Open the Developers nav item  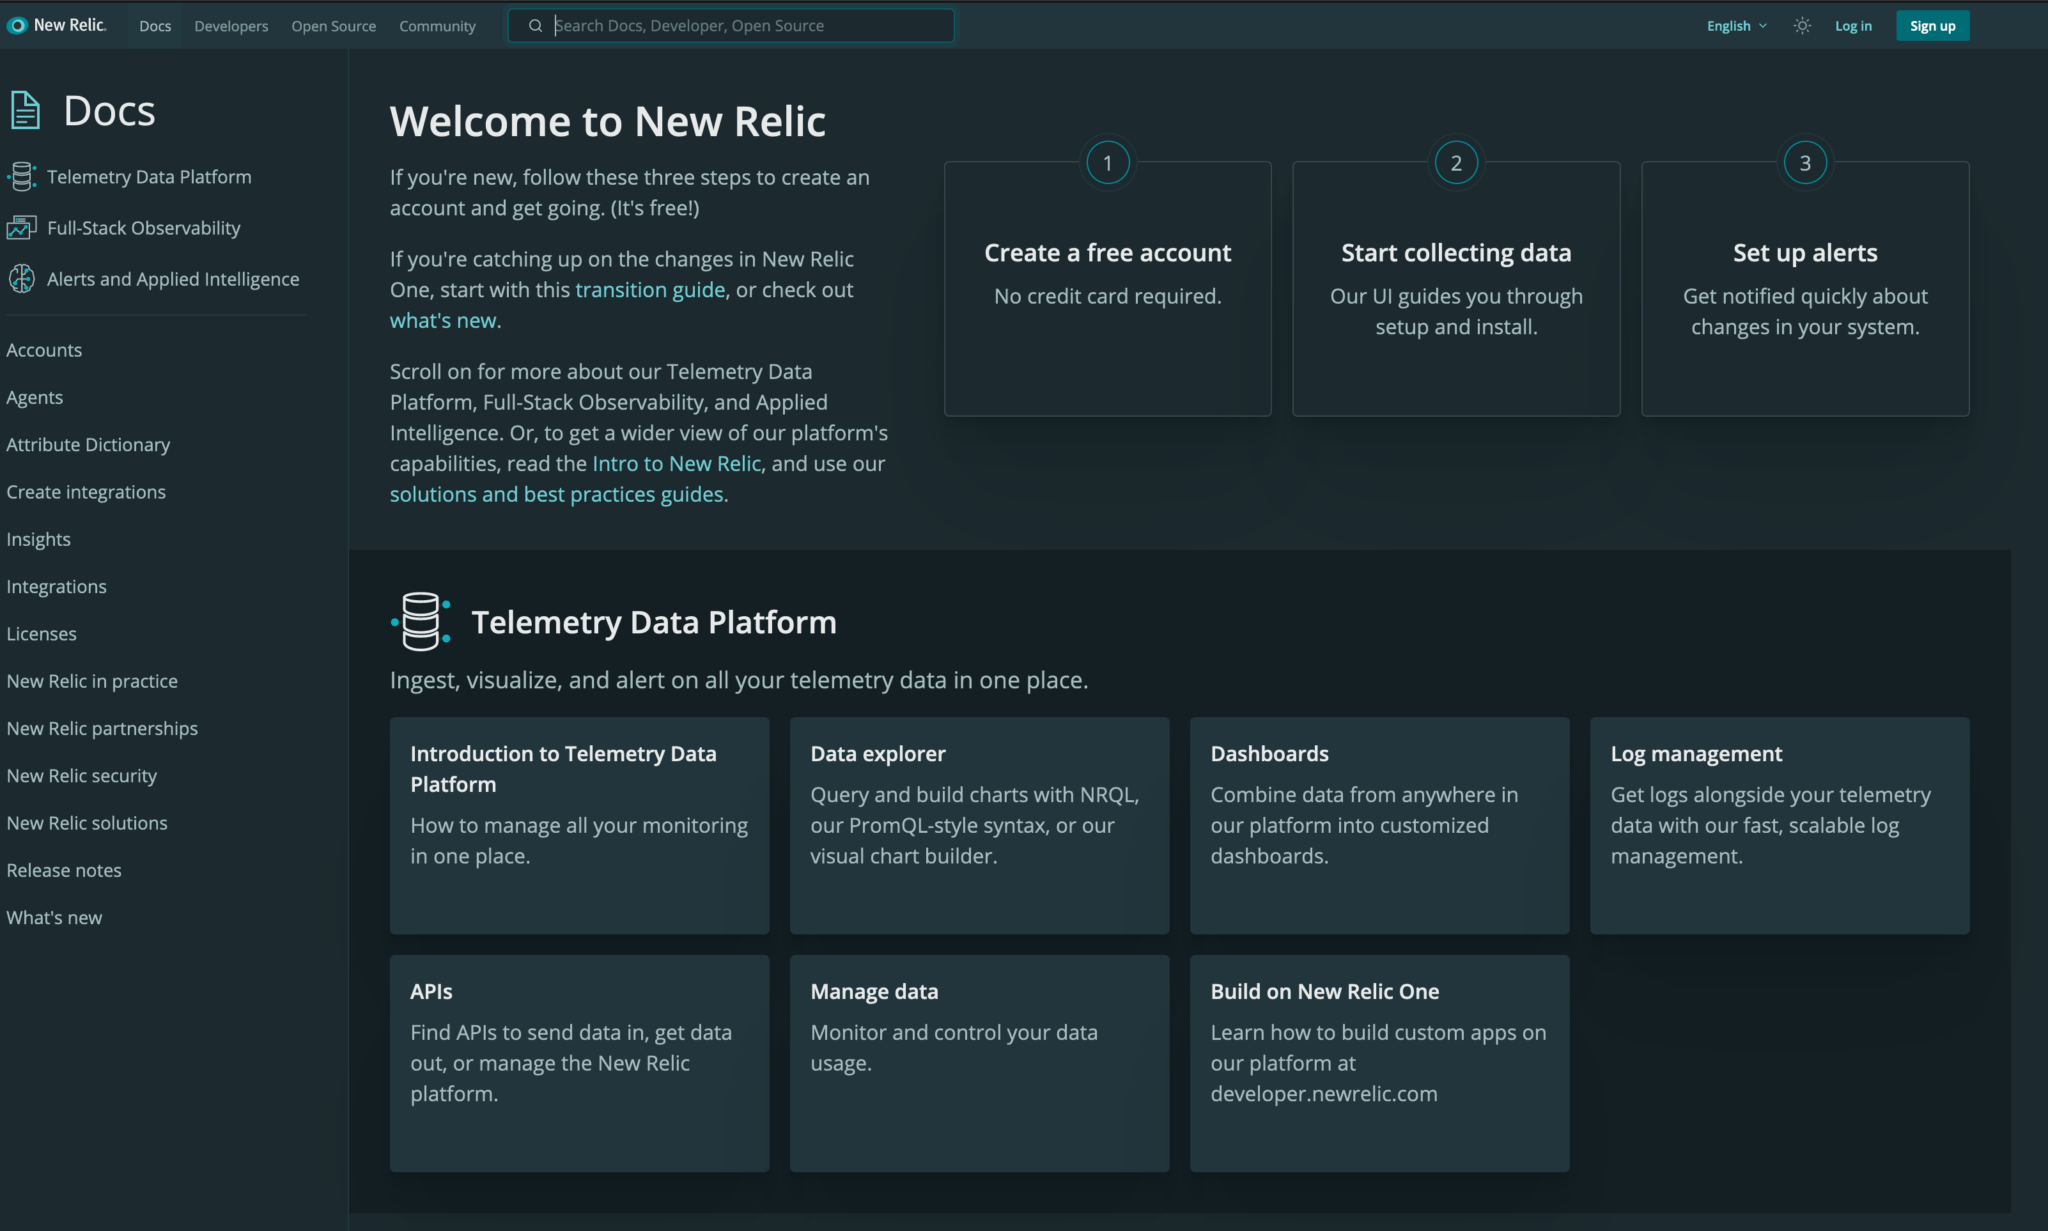231,26
